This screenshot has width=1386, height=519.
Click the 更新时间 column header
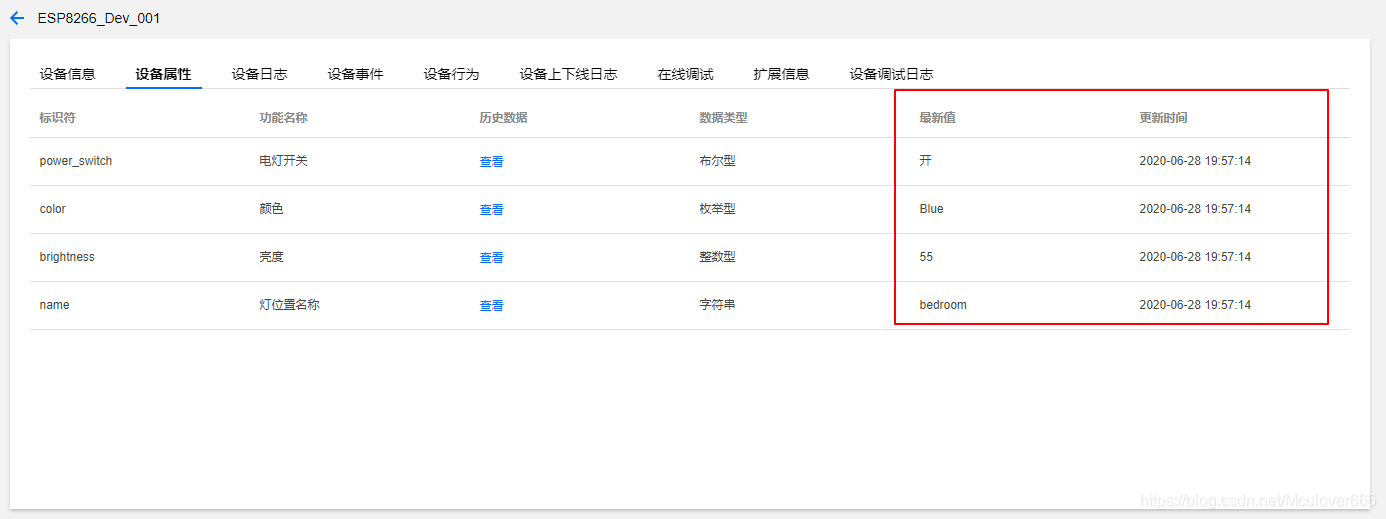point(1163,117)
